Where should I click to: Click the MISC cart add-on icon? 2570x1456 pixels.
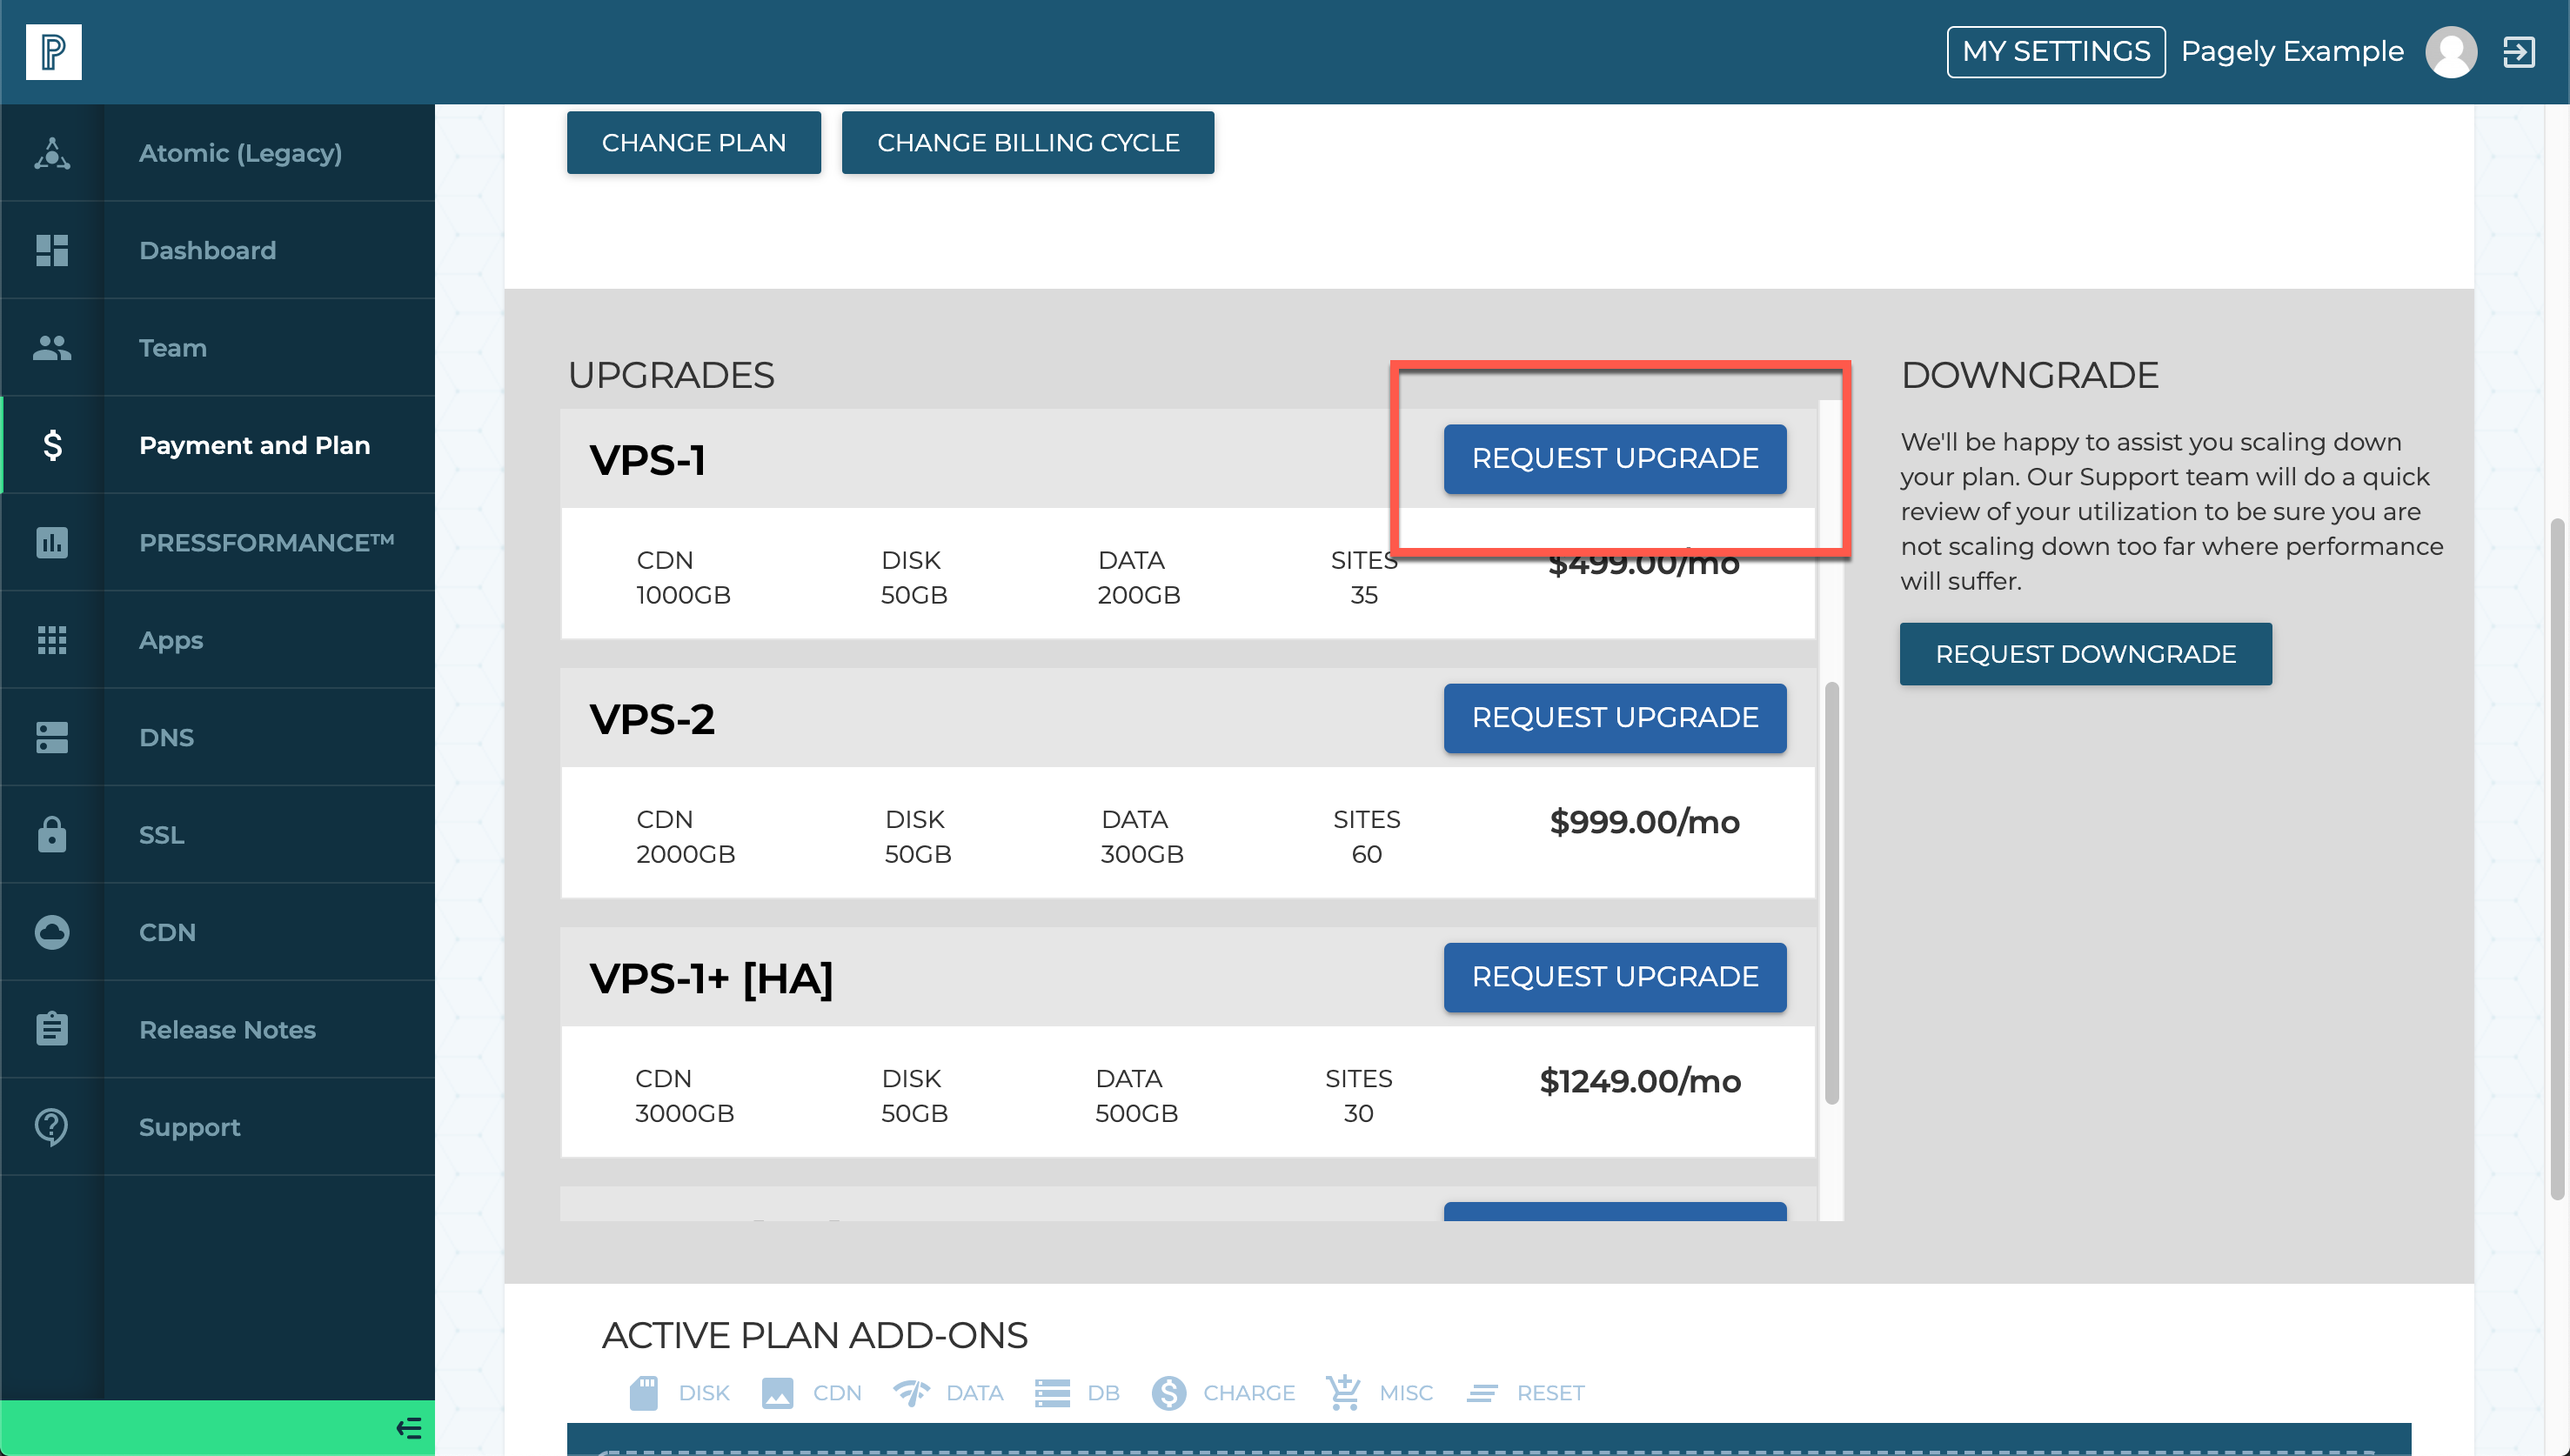coord(1344,1391)
